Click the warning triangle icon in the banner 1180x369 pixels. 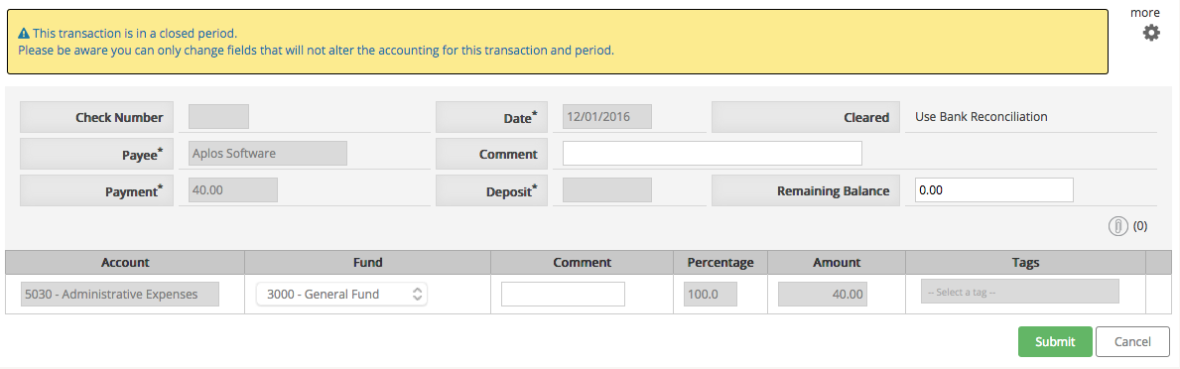click(23, 34)
